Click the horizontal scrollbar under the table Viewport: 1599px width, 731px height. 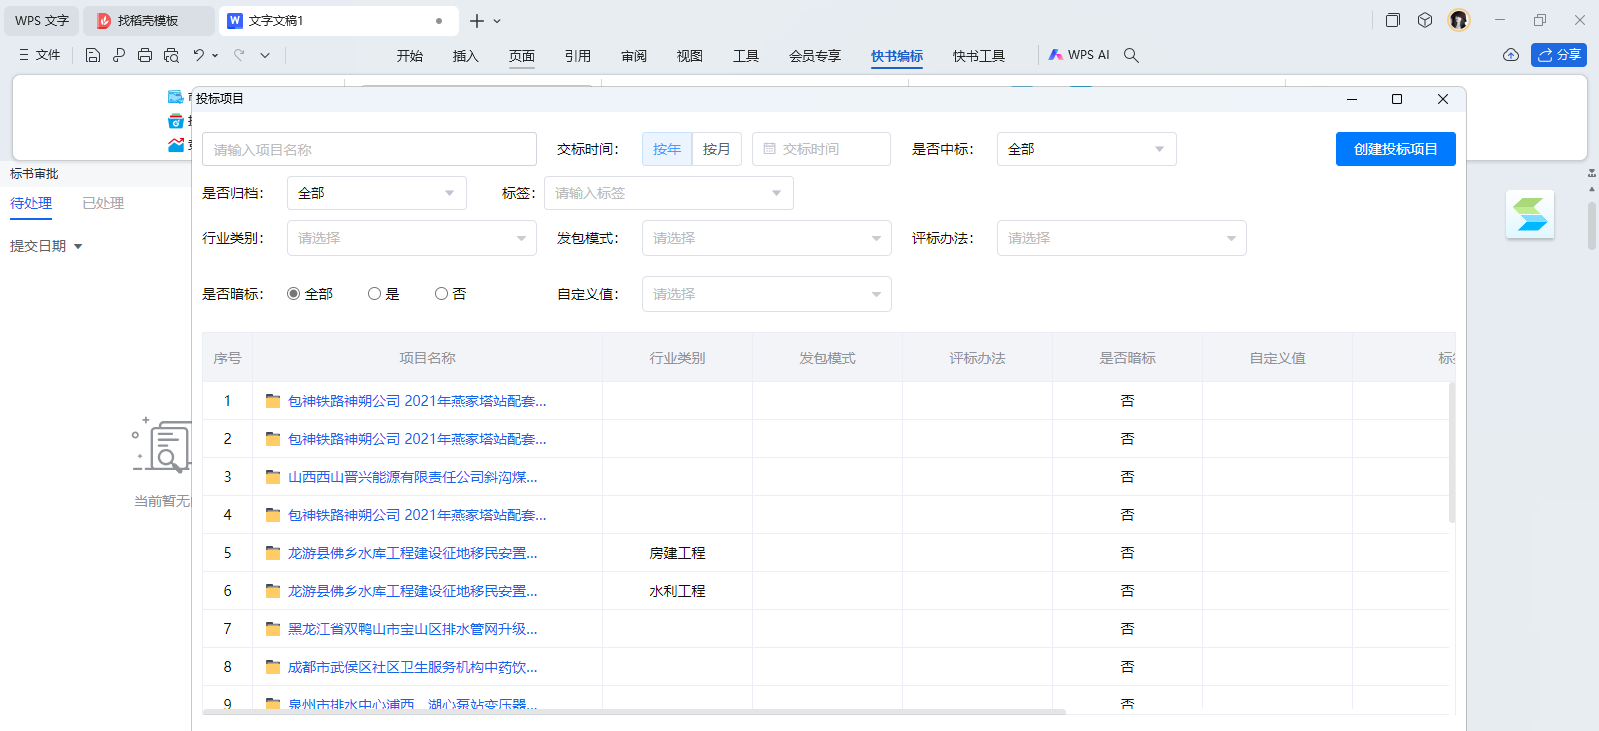tap(634, 712)
